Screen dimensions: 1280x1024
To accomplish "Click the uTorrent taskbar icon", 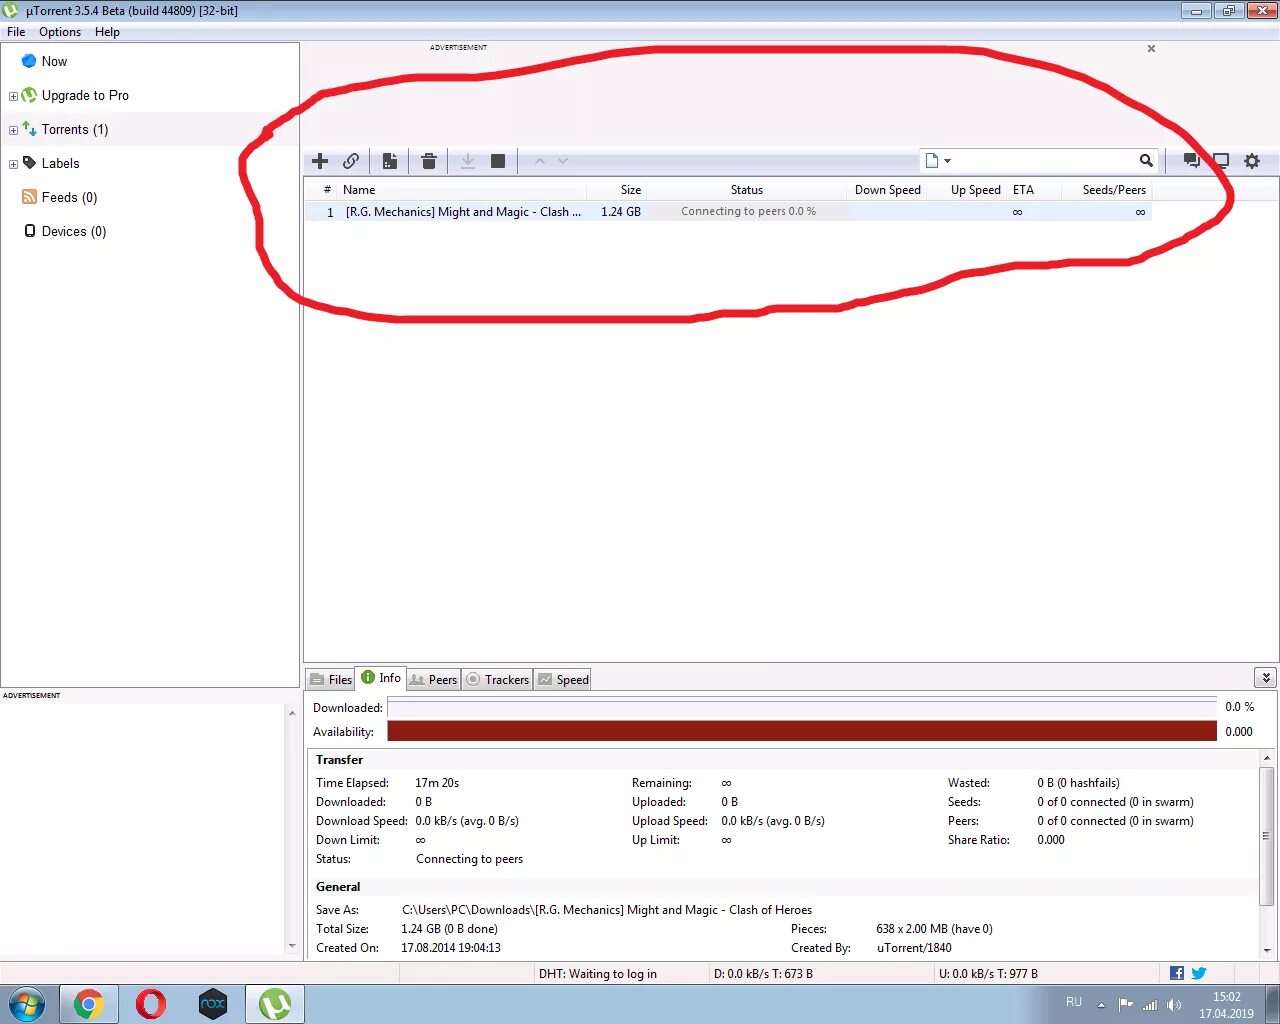I will pyautogui.click(x=275, y=1004).
